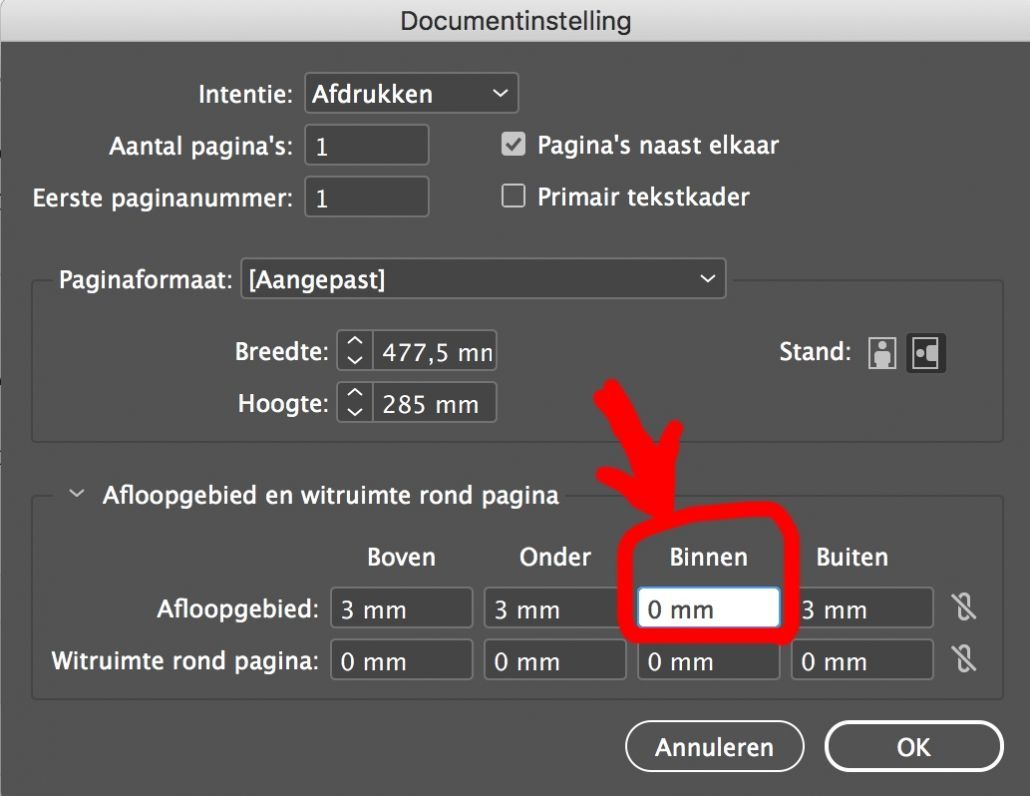1030x796 pixels.
Task: Click the Aantal pagina's input field
Action: pyautogui.click(x=366, y=146)
